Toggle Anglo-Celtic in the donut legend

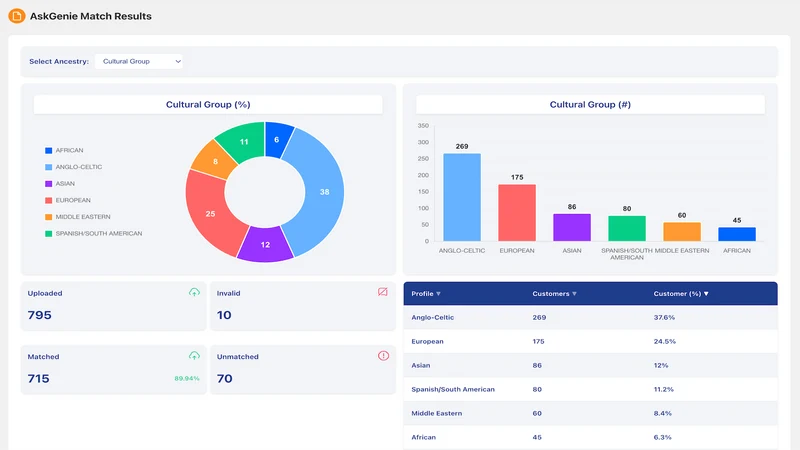tap(73, 167)
